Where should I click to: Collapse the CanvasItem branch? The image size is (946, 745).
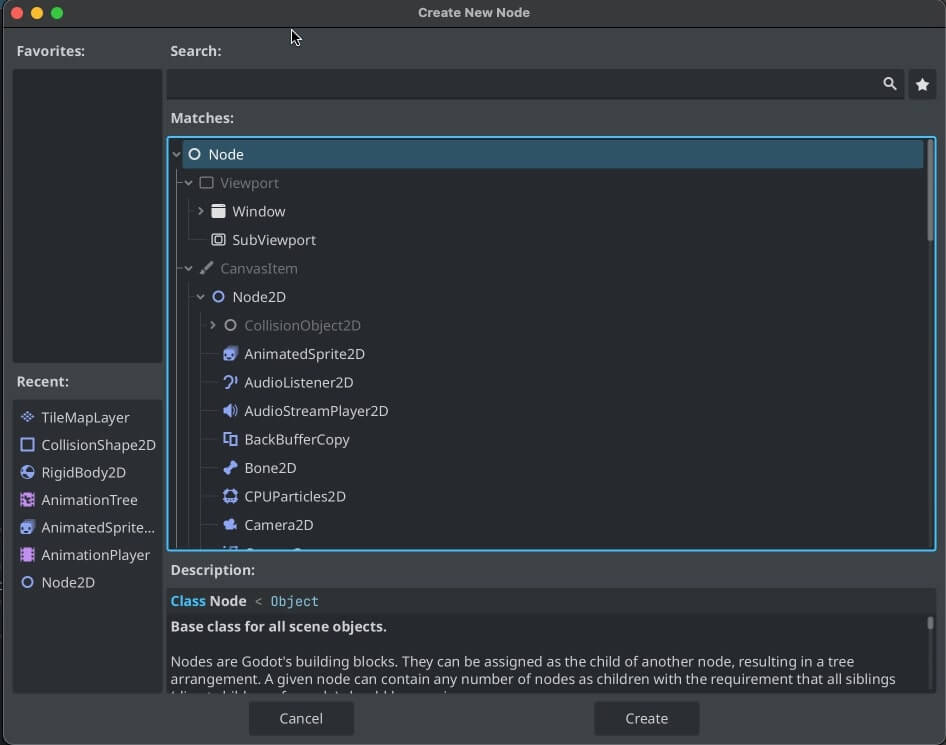point(188,268)
